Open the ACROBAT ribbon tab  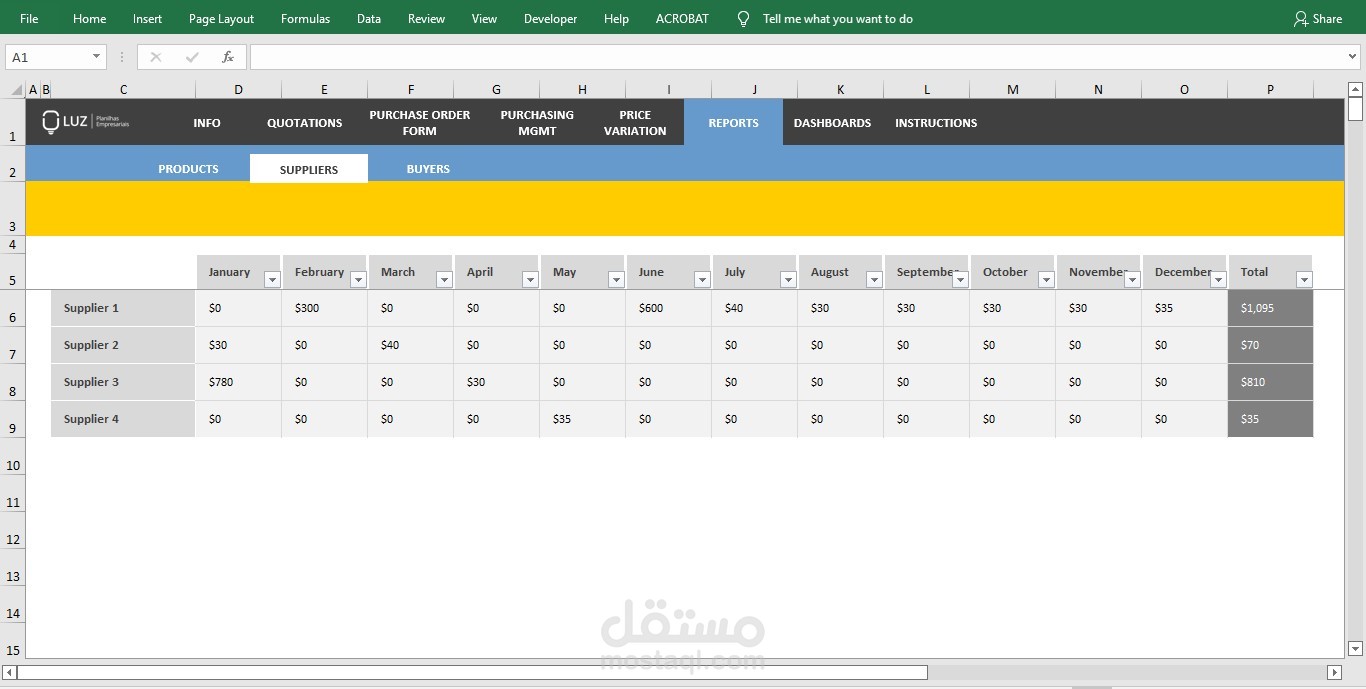click(x=682, y=18)
